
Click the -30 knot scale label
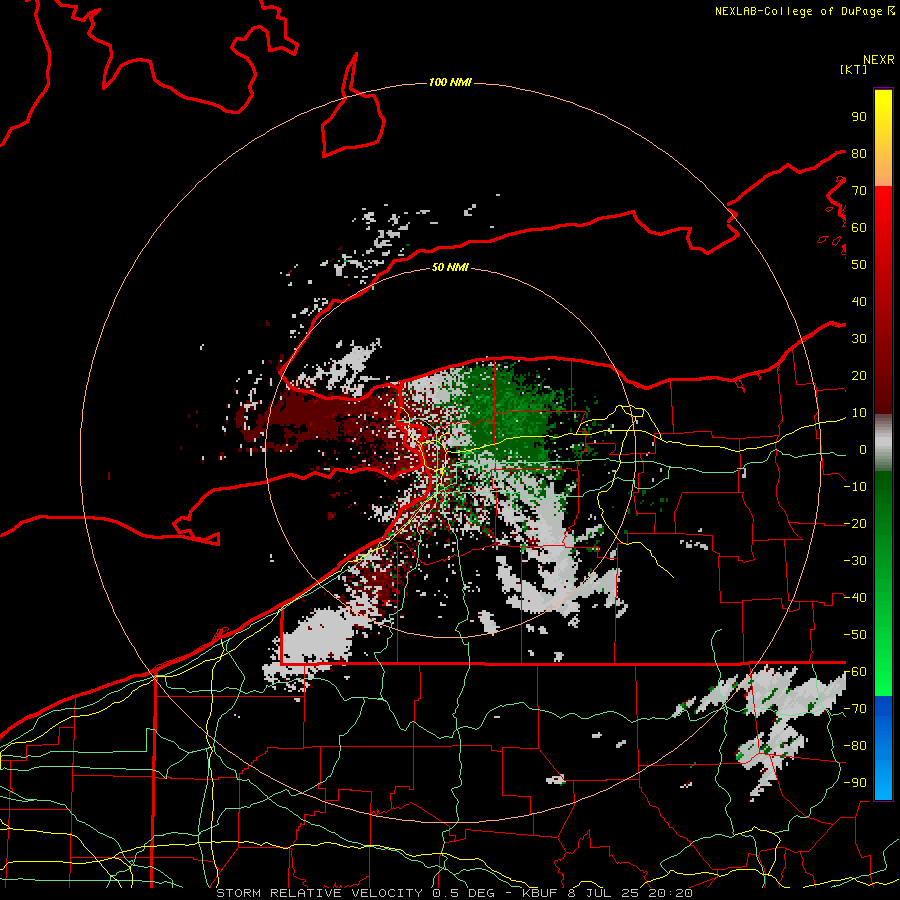[855, 561]
